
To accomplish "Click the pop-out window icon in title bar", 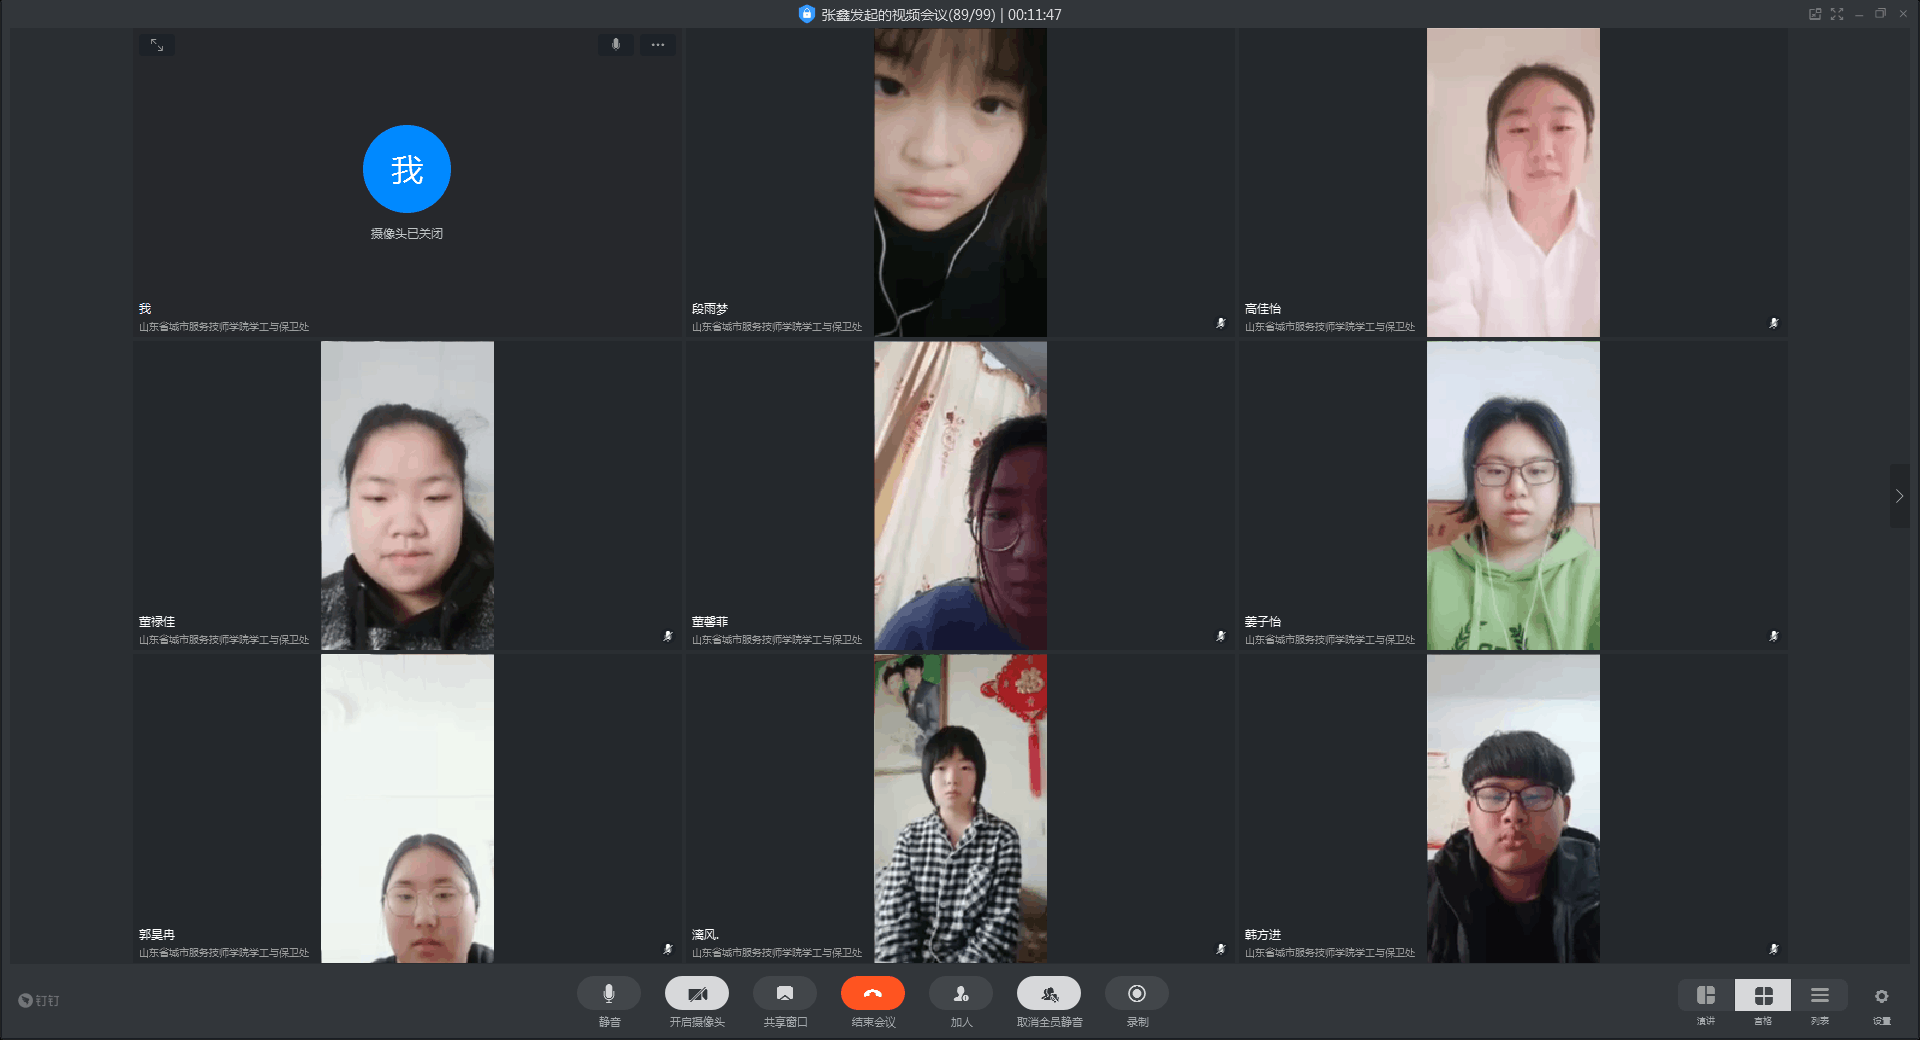I will pyautogui.click(x=1815, y=14).
